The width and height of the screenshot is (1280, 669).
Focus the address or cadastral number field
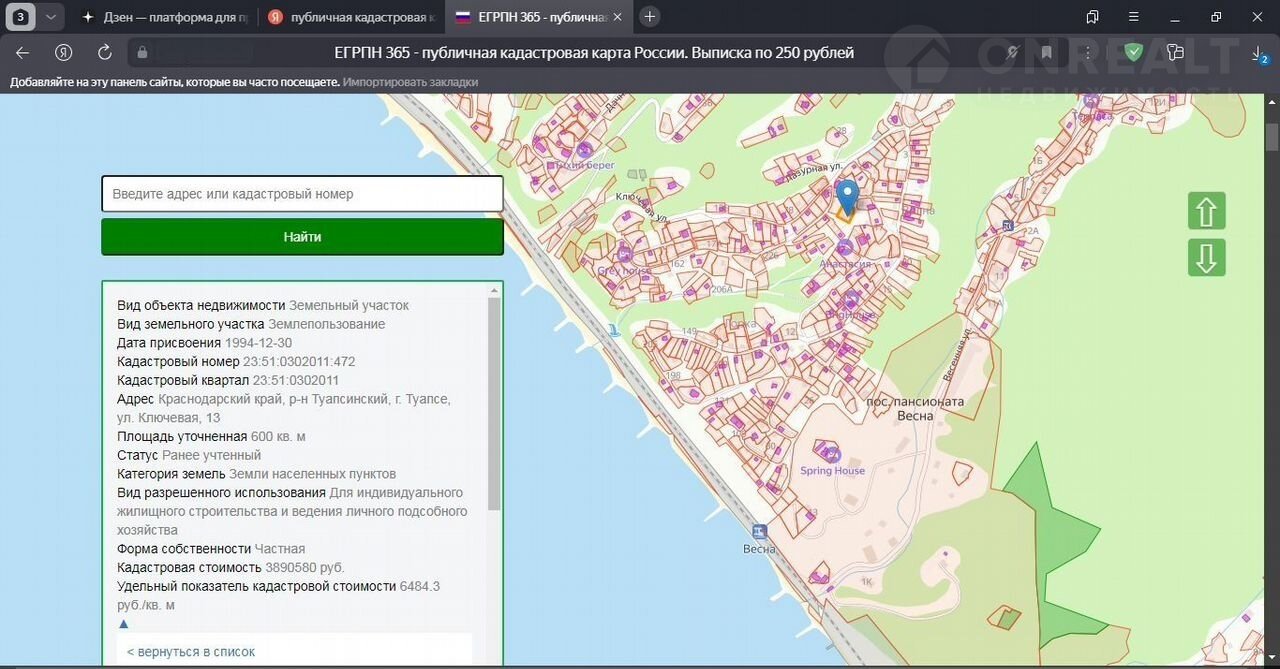(x=302, y=194)
